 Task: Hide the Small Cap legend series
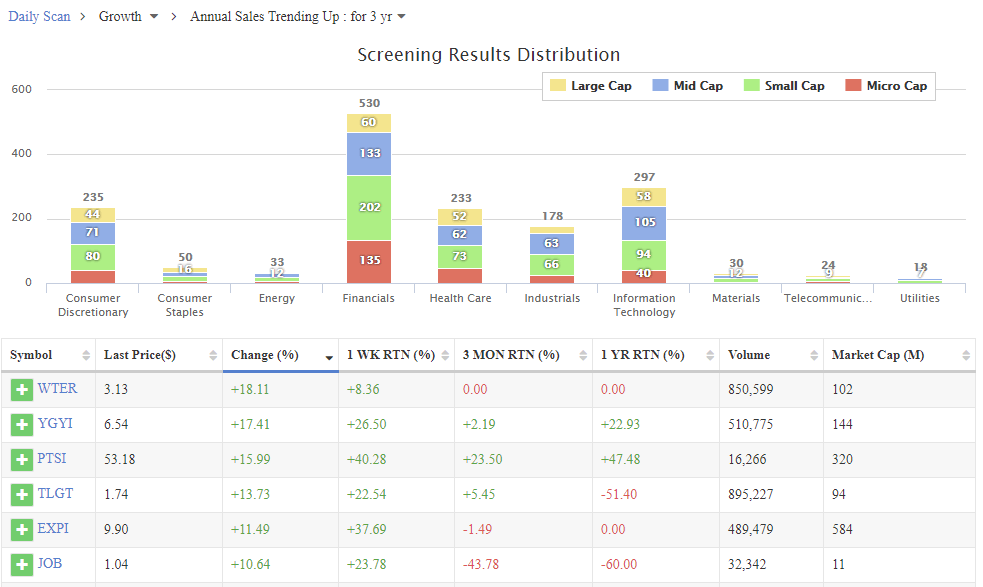[x=784, y=86]
